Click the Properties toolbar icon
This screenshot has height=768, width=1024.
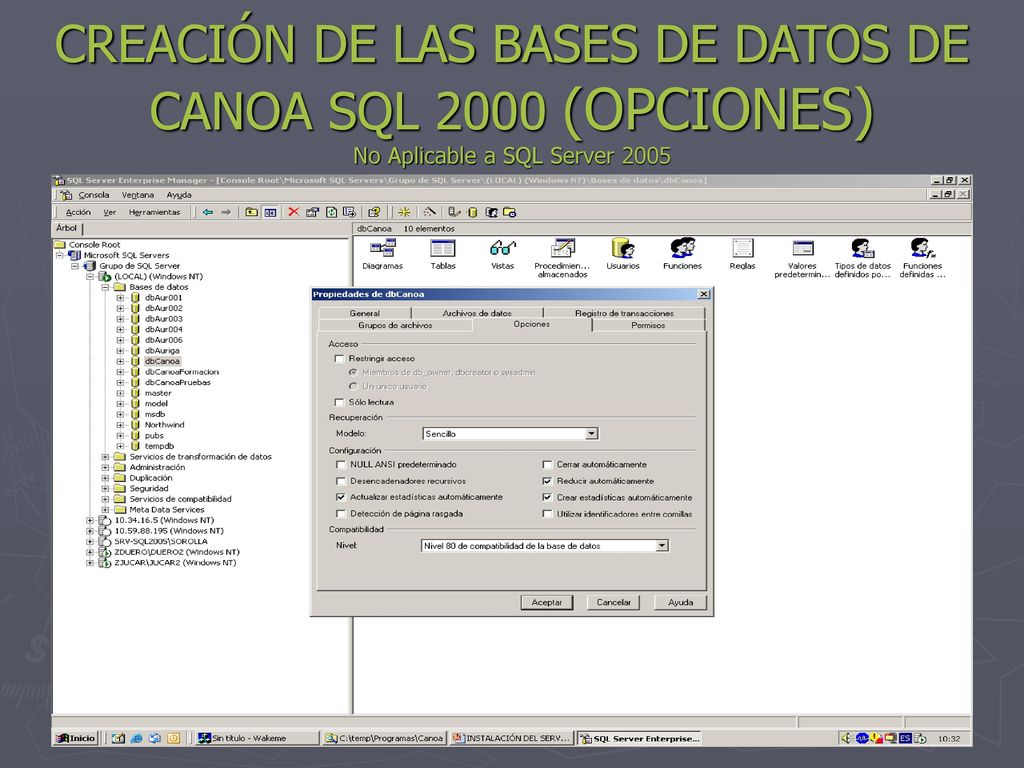click(x=312, y=212)
